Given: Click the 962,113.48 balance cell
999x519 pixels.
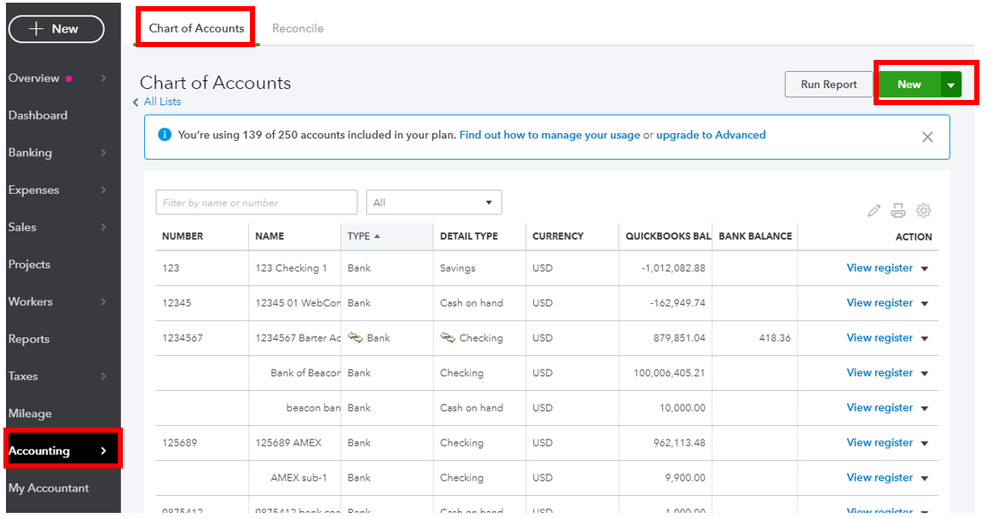Looking at the screenshot, I should point(679,443).
